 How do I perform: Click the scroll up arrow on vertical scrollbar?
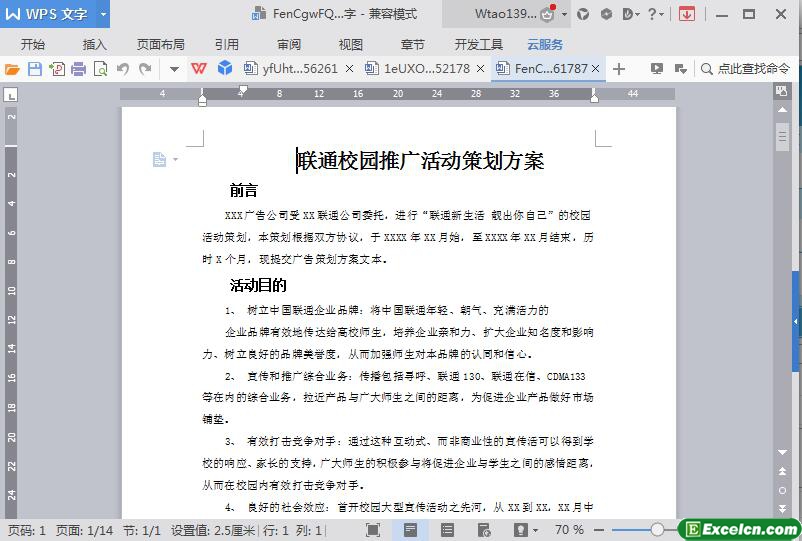click(783, 109)
